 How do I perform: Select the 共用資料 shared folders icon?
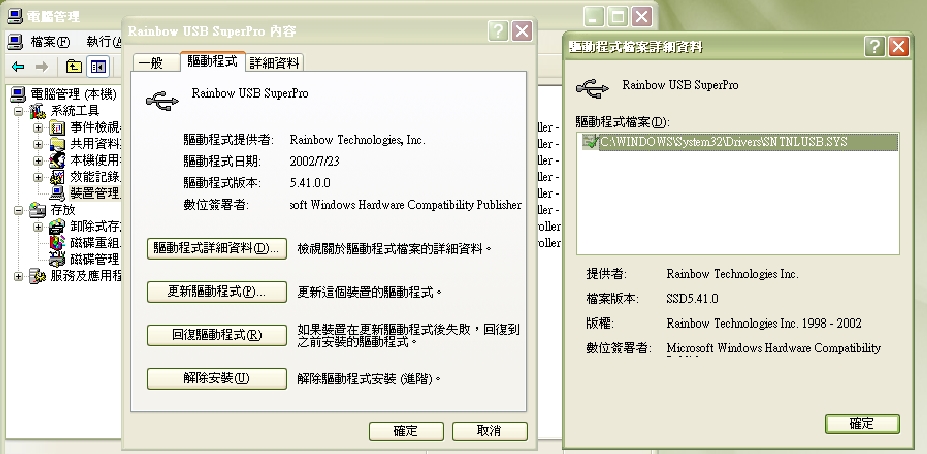(x=57, y=144)
